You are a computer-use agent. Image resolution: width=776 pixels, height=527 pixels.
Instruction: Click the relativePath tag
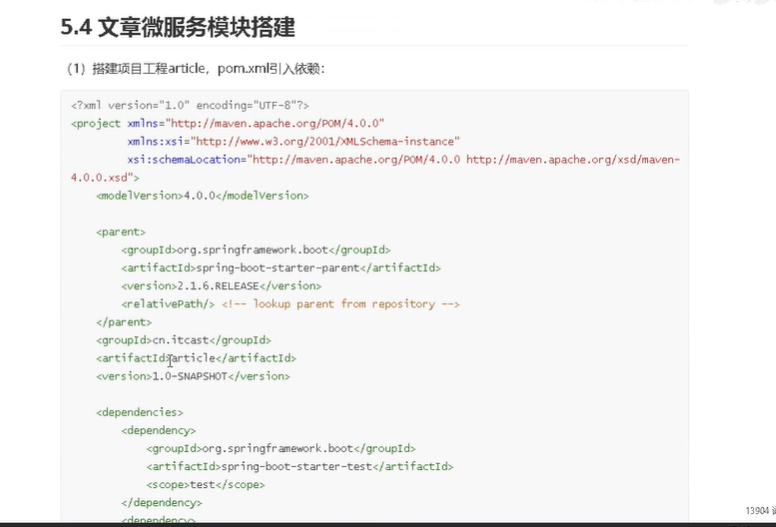pyautogui.click(x=168, y=304)
